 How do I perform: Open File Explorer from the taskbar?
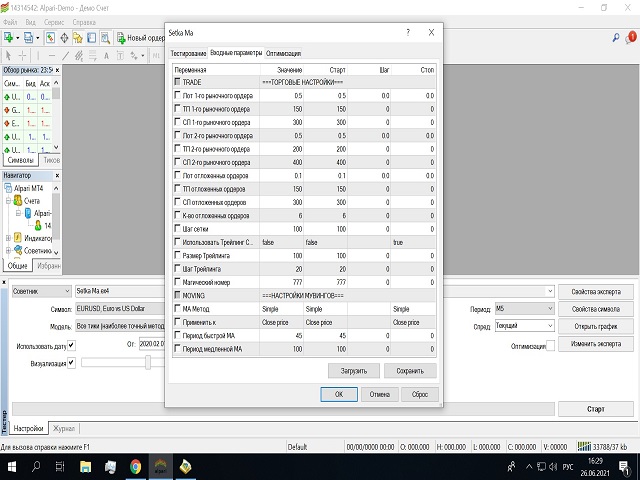(85, 466)
